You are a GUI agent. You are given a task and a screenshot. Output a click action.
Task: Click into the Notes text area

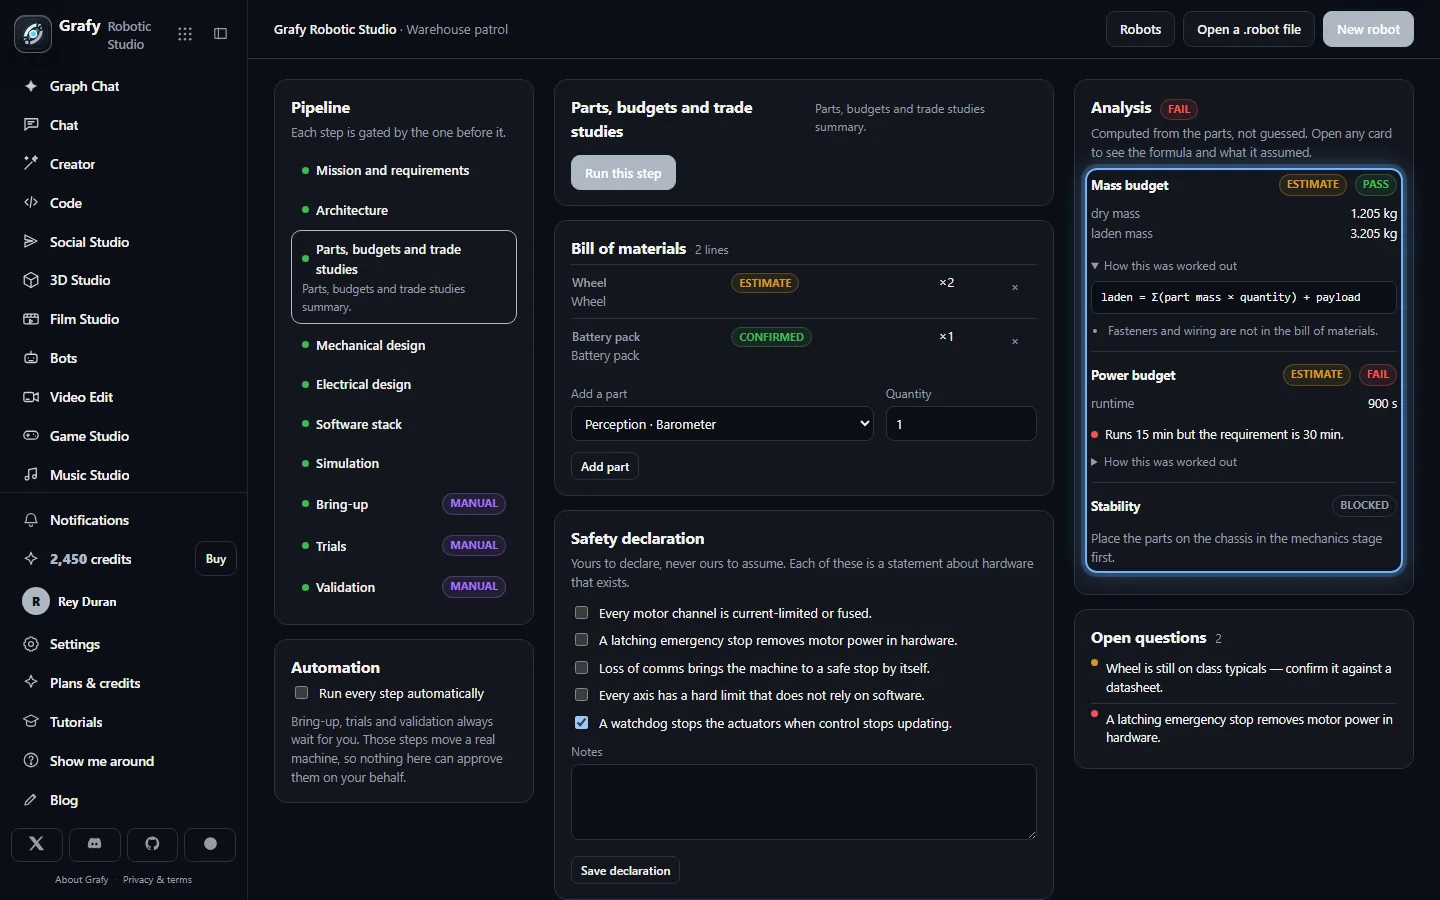point(804,802)
